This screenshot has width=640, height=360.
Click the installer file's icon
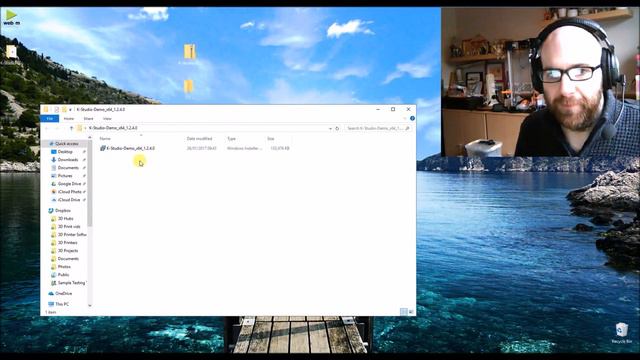pyautogui.click(x=103, y=148)
